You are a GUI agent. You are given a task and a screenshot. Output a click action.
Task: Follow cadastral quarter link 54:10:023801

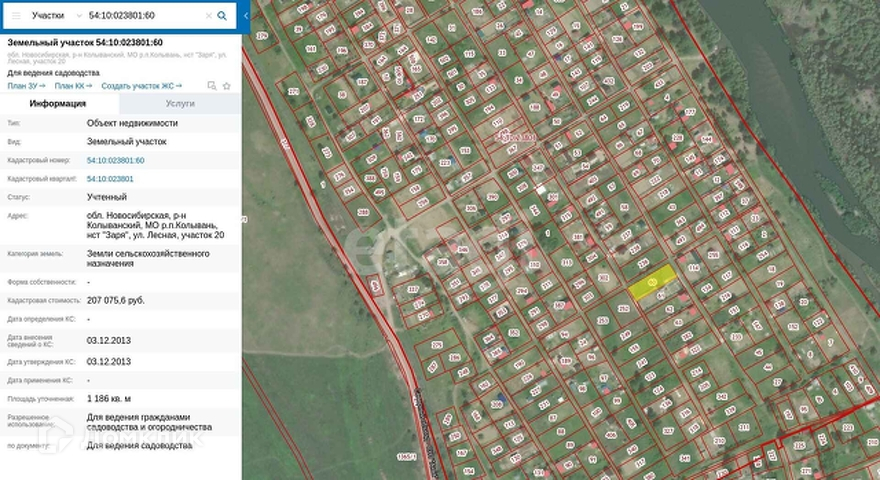pyautogui.click(x=110, y=179)
